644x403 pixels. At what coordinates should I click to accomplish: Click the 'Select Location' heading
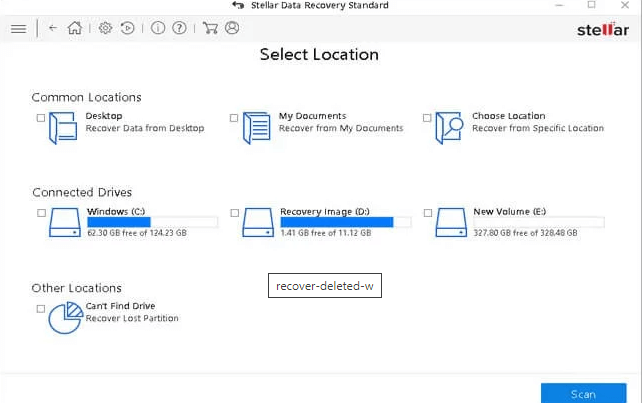[319, 55]
